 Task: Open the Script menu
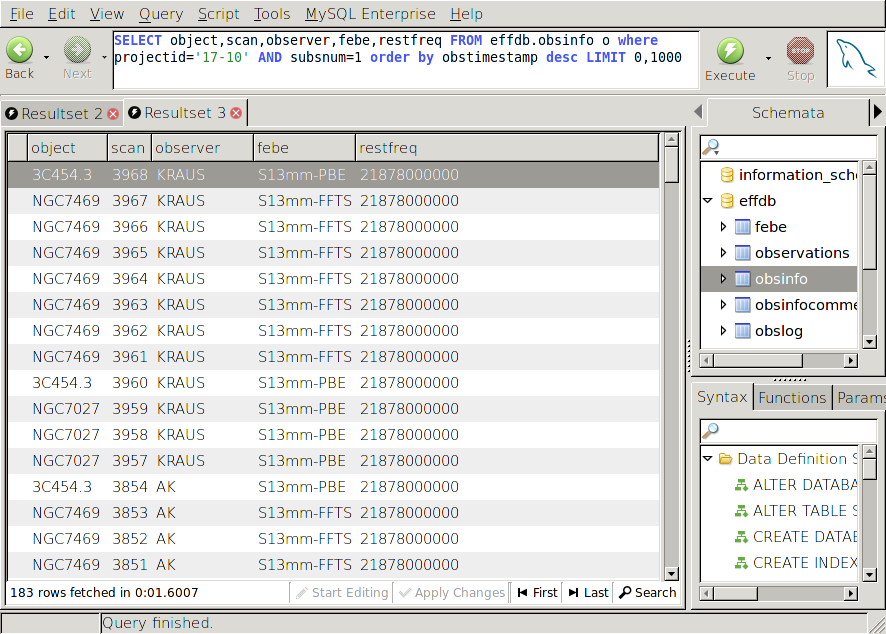tap(219, 14)
